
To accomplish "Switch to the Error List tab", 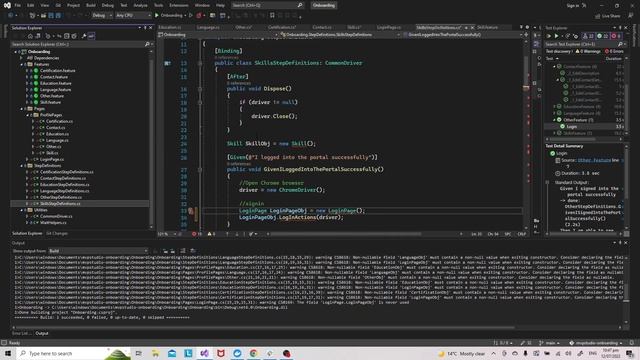I will coord(21,333).
